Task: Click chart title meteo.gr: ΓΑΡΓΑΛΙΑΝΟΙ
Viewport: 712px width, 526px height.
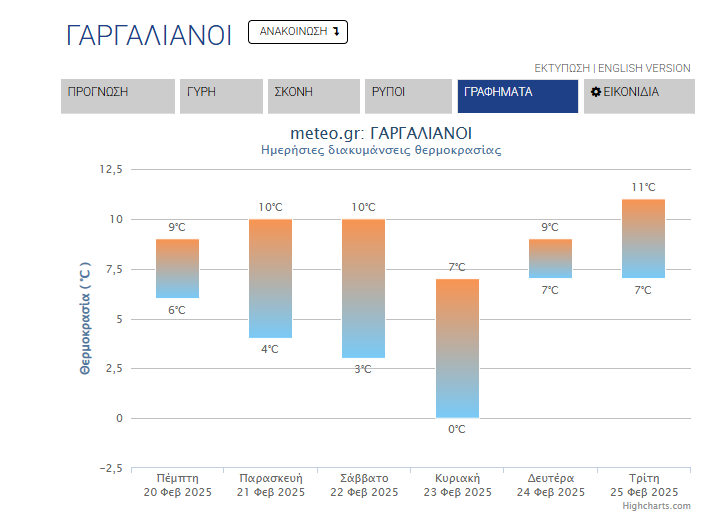Action: 381,133
